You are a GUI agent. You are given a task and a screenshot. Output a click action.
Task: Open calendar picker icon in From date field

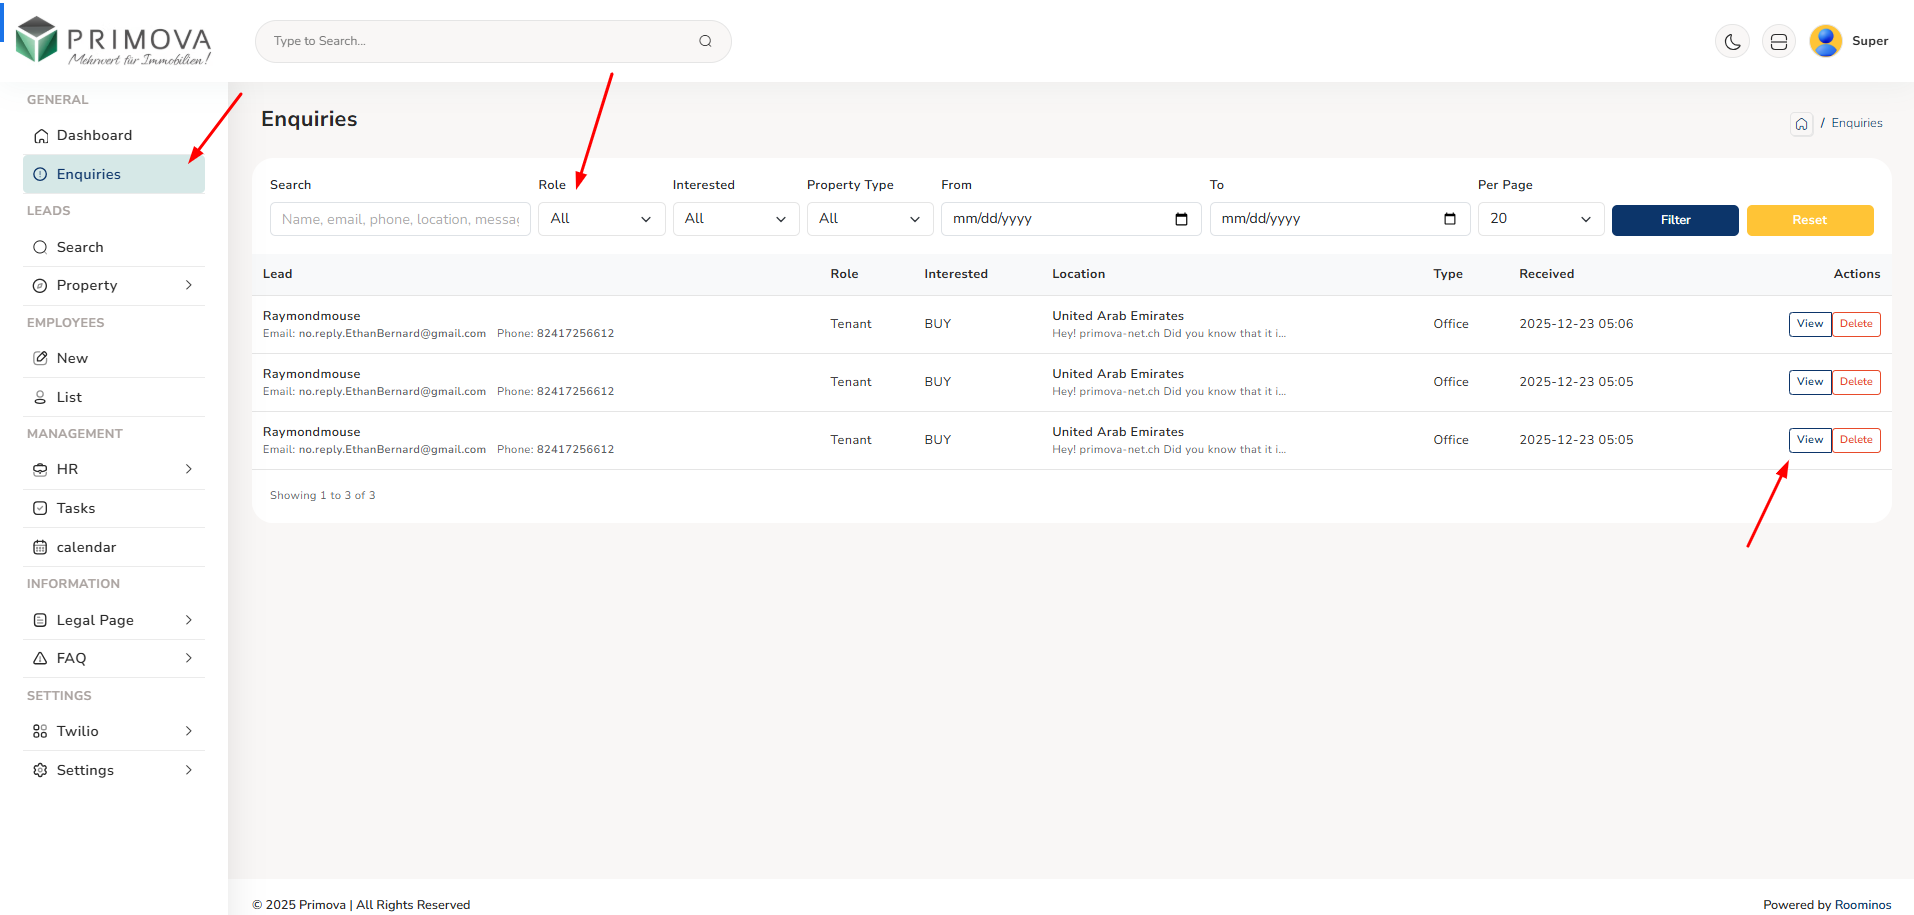pos(1181,219)
